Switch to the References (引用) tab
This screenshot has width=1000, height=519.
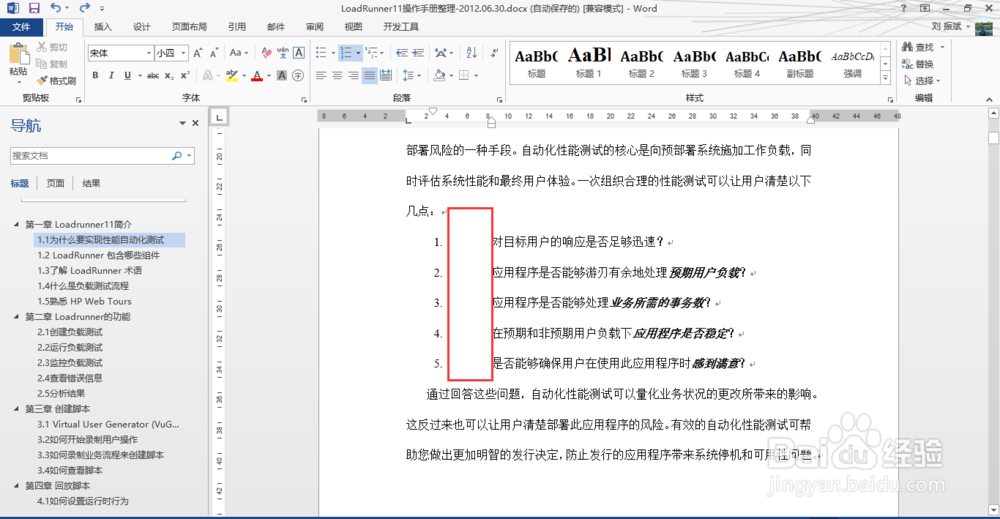point(237,27)
